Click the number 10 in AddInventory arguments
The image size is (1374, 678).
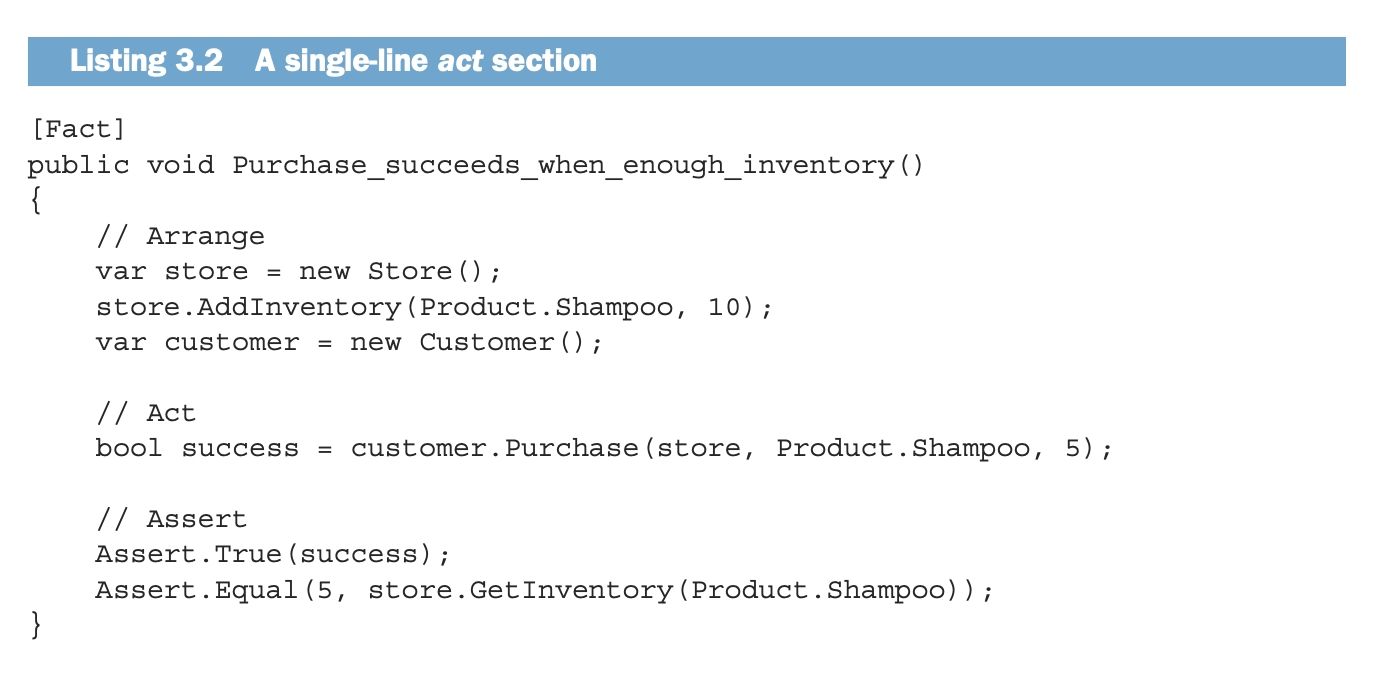[725, 307]
